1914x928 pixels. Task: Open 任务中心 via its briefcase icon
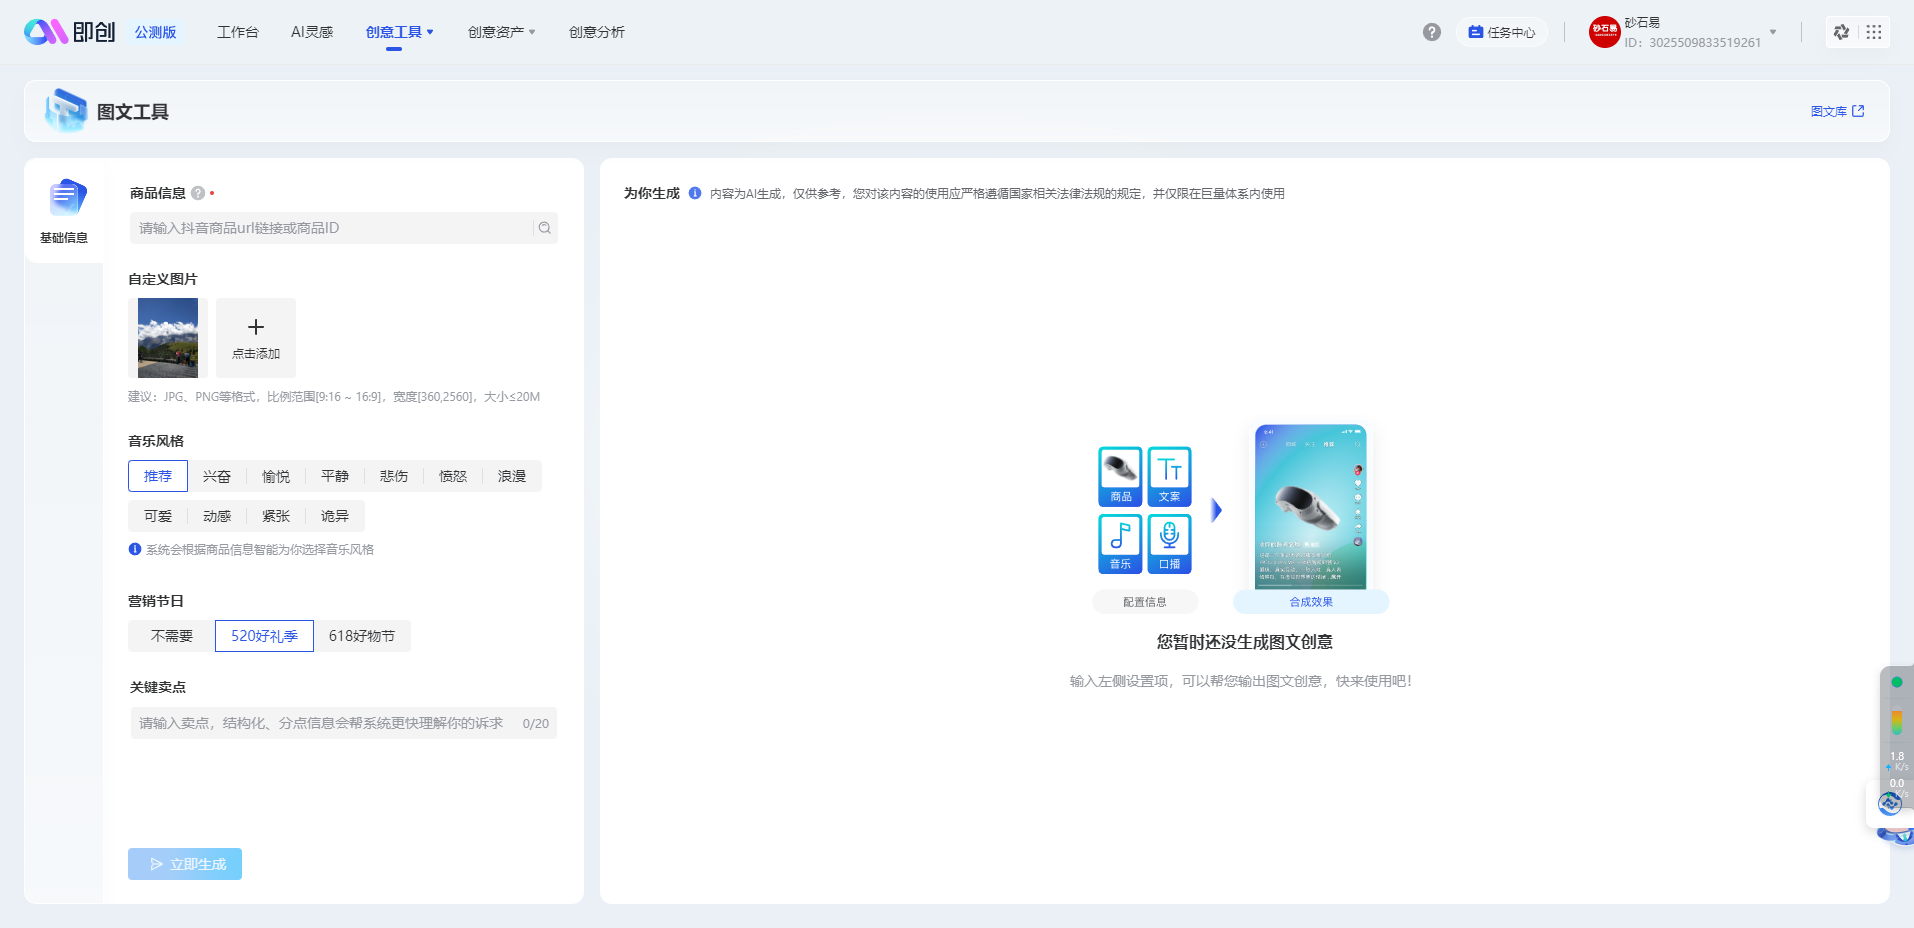[x=1475, y=31]
